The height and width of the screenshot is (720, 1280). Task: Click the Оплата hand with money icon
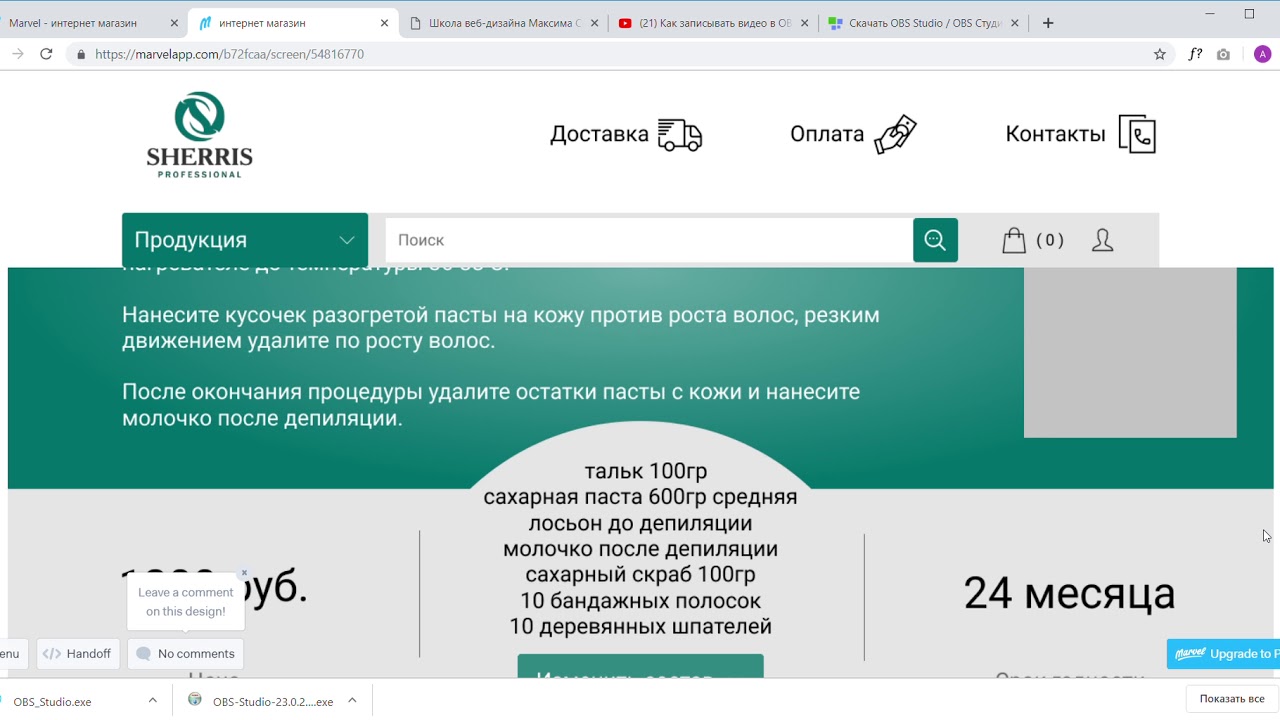click(895, 134)
